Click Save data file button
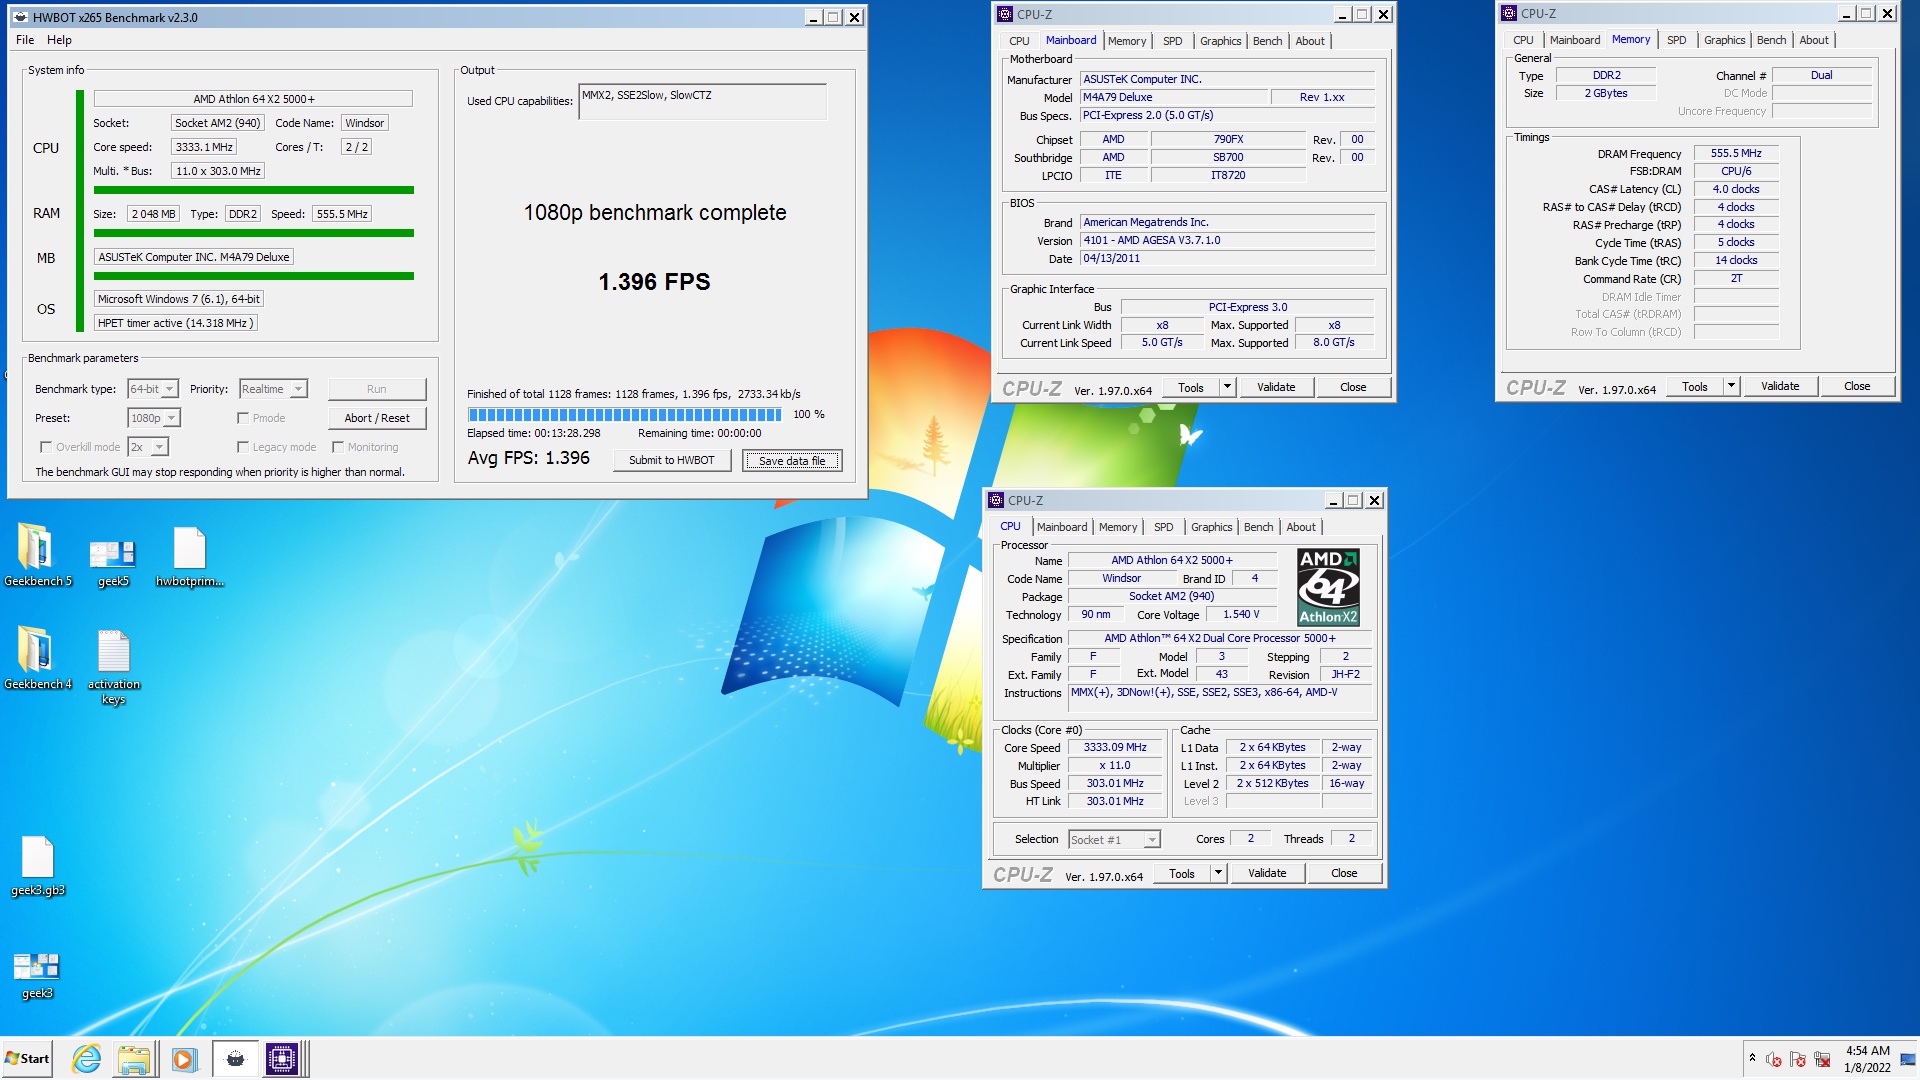 click(792, 460)
